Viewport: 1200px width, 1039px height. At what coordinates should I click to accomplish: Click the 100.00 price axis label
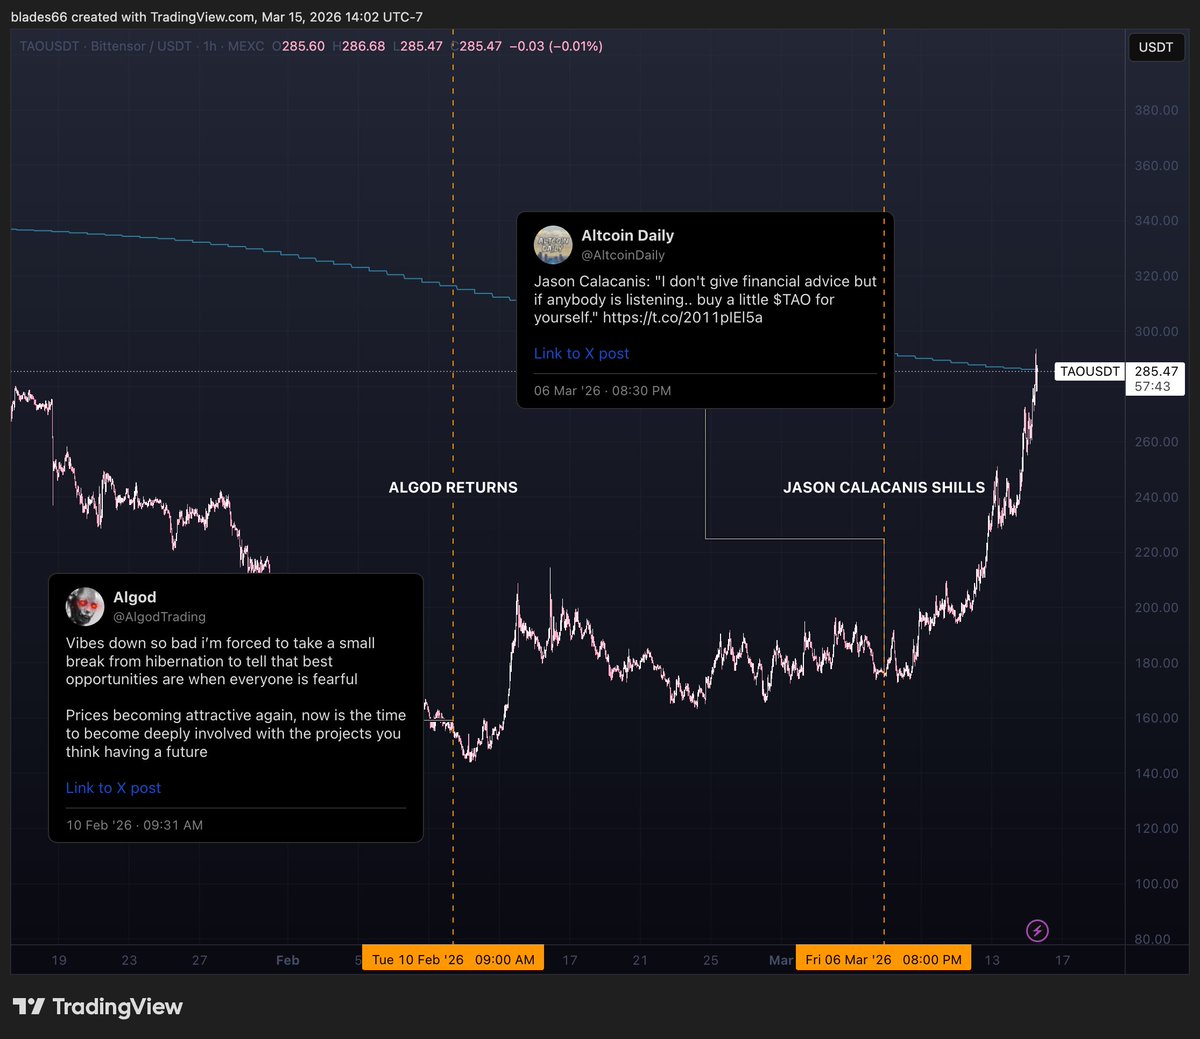pyautogui.click(x=1156, y=884)
